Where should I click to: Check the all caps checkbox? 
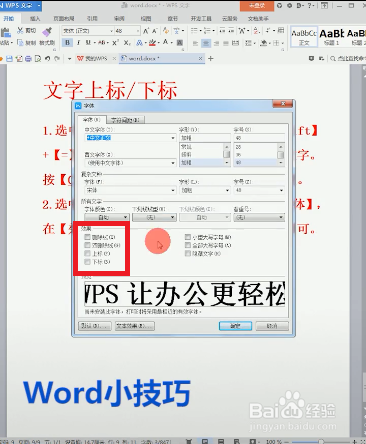(x=188, y=245)
